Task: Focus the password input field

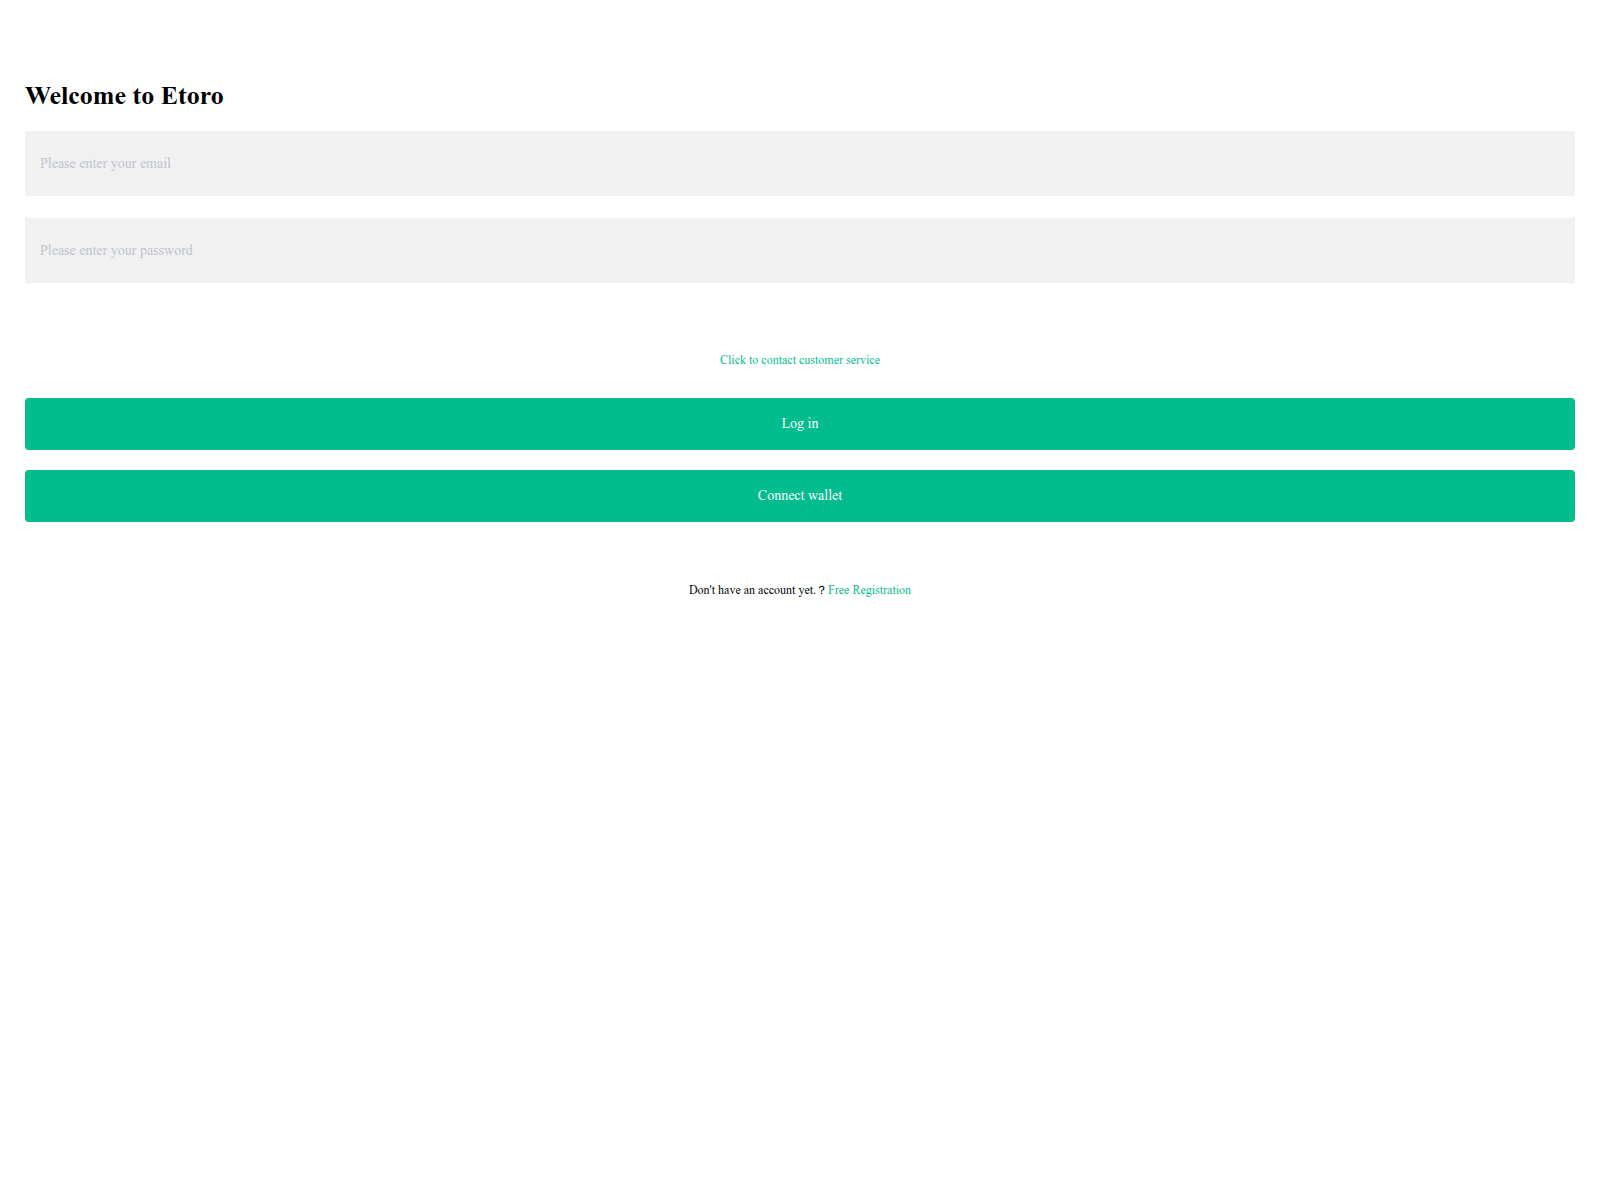Action: point(800,250)
